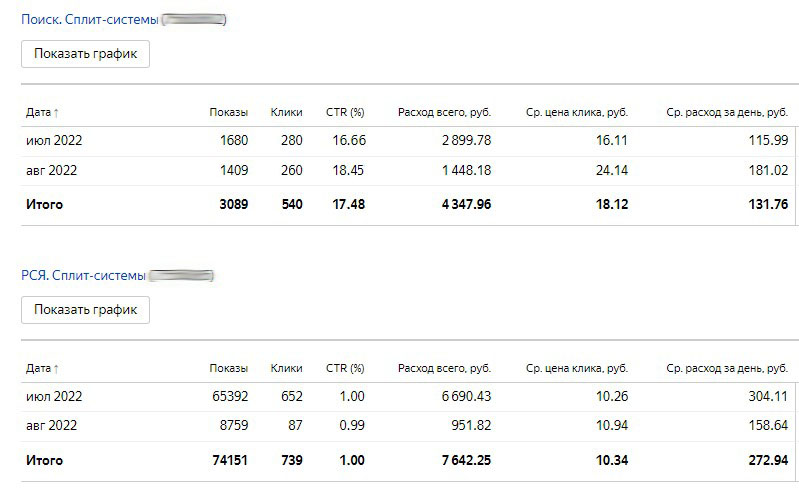The image size is (799, 499).
Task: Sort Поиск table by Показы column header
Action: tap(228, 112)
